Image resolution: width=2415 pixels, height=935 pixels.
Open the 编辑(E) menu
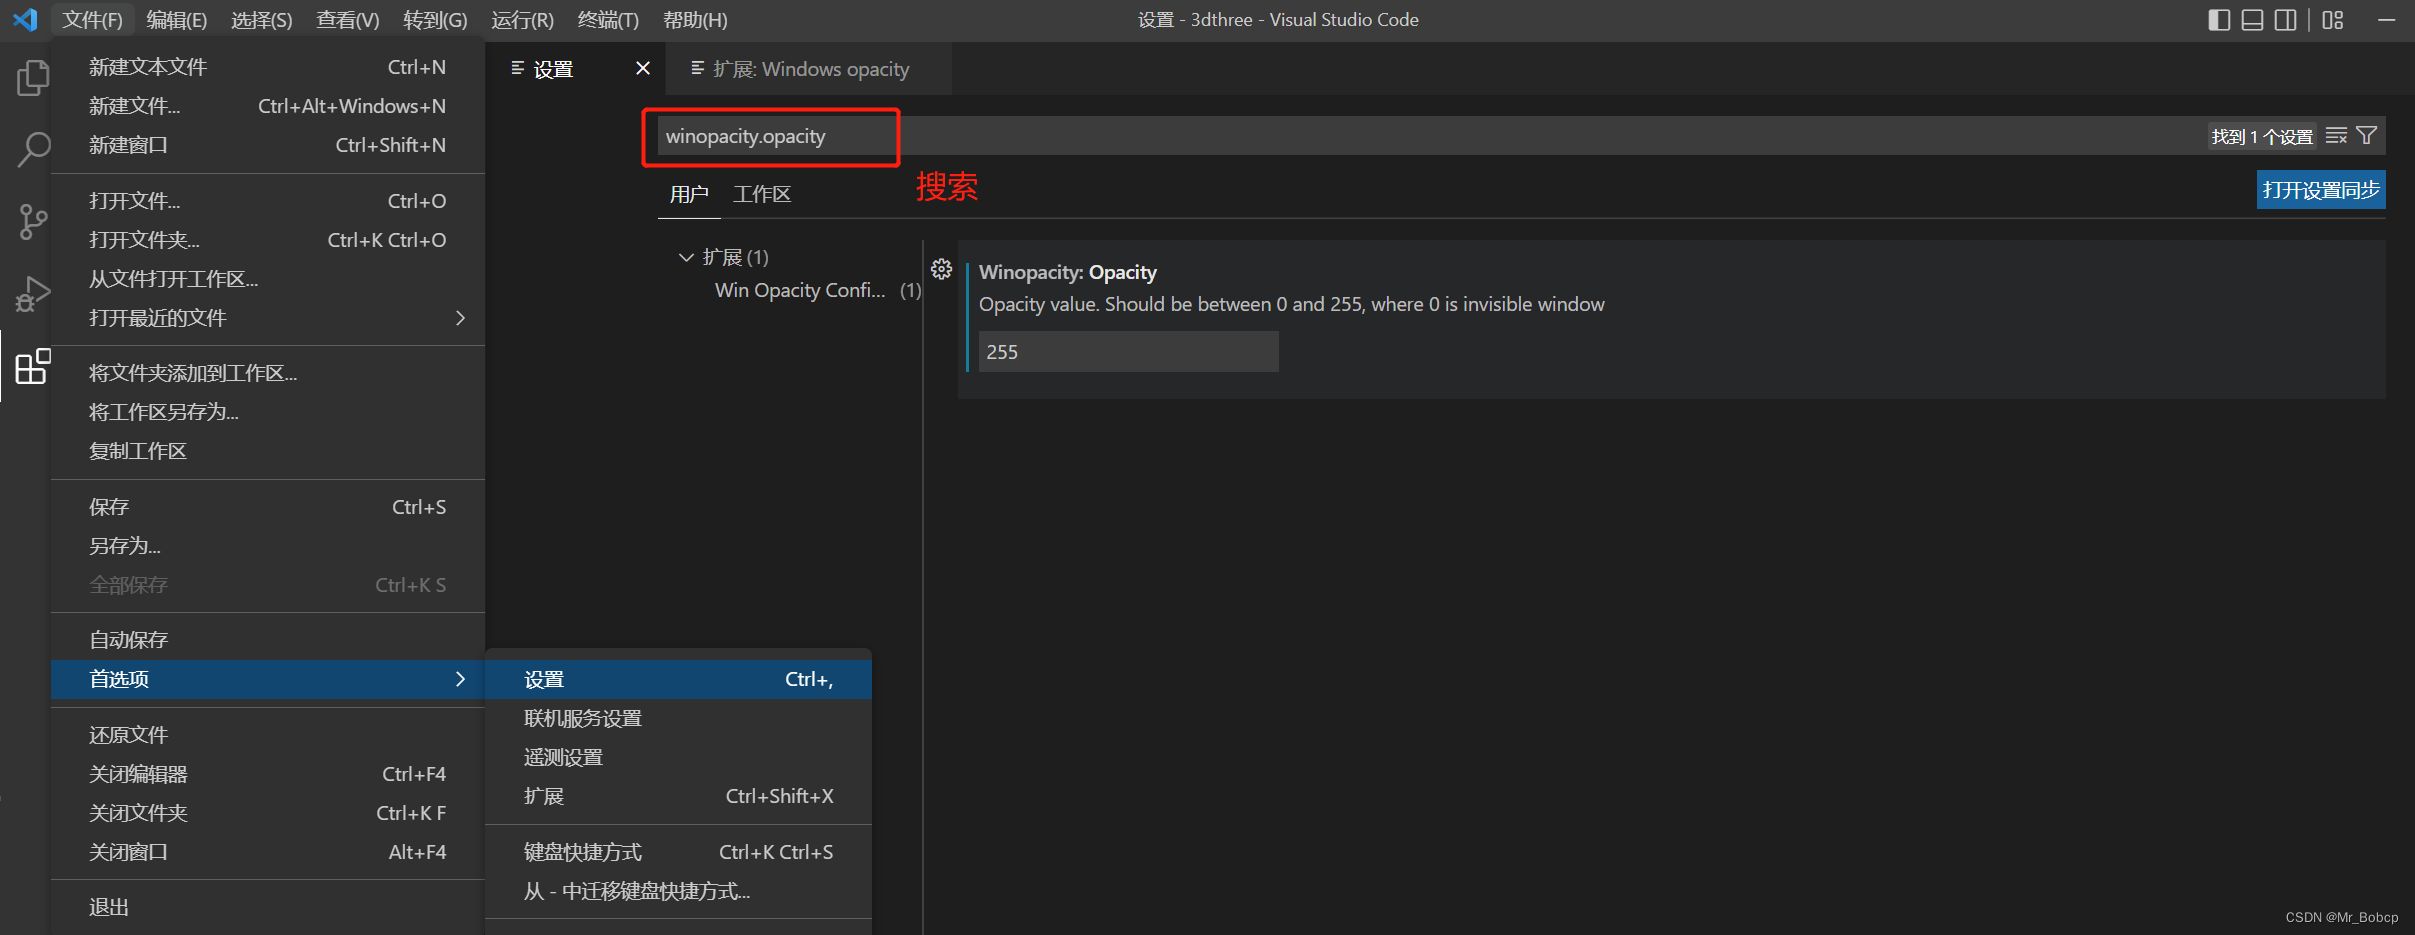[176, 20]
